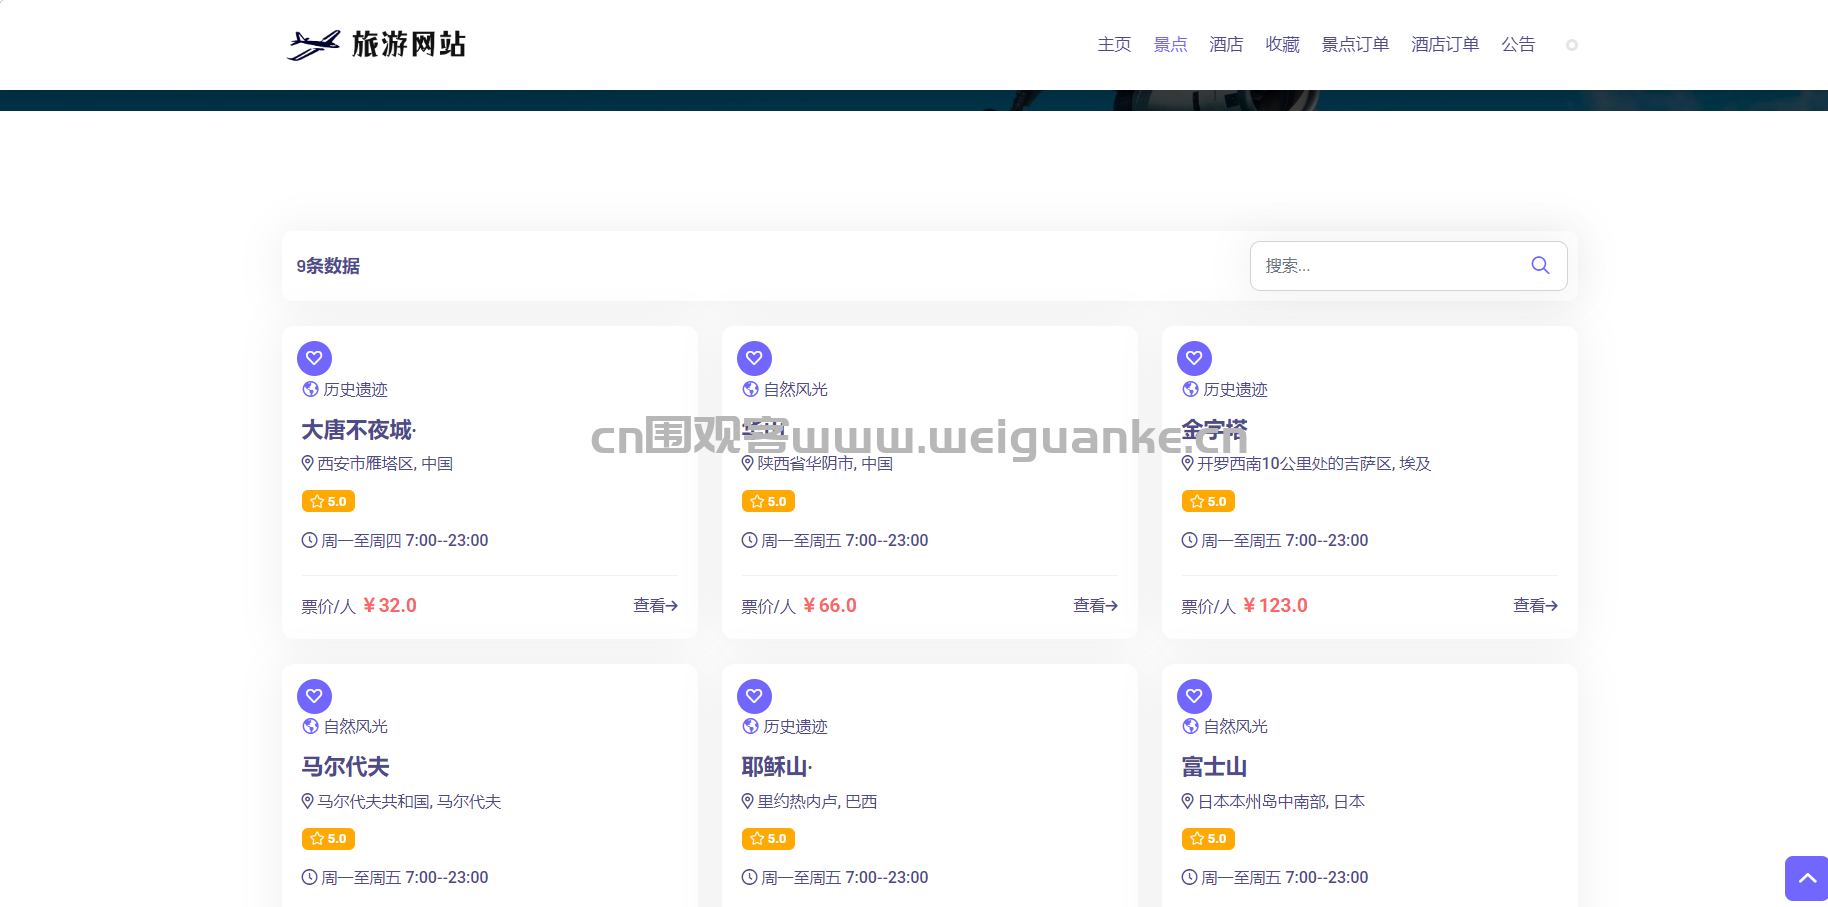
Task: View details of the ¥123.0 attraction
Action: (x=1535, y=605)
